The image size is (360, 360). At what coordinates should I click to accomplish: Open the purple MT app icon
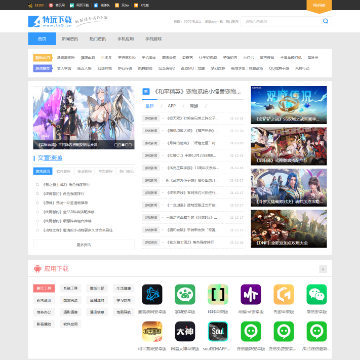251,294
